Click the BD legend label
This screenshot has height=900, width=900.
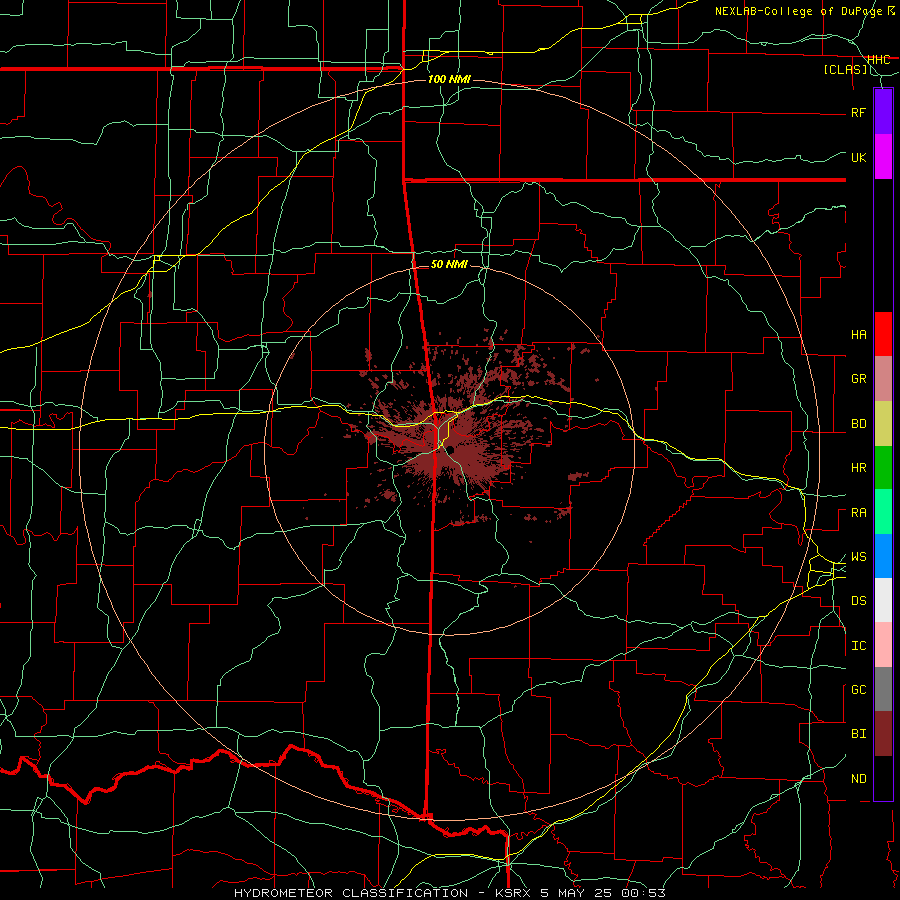point(859,424)
